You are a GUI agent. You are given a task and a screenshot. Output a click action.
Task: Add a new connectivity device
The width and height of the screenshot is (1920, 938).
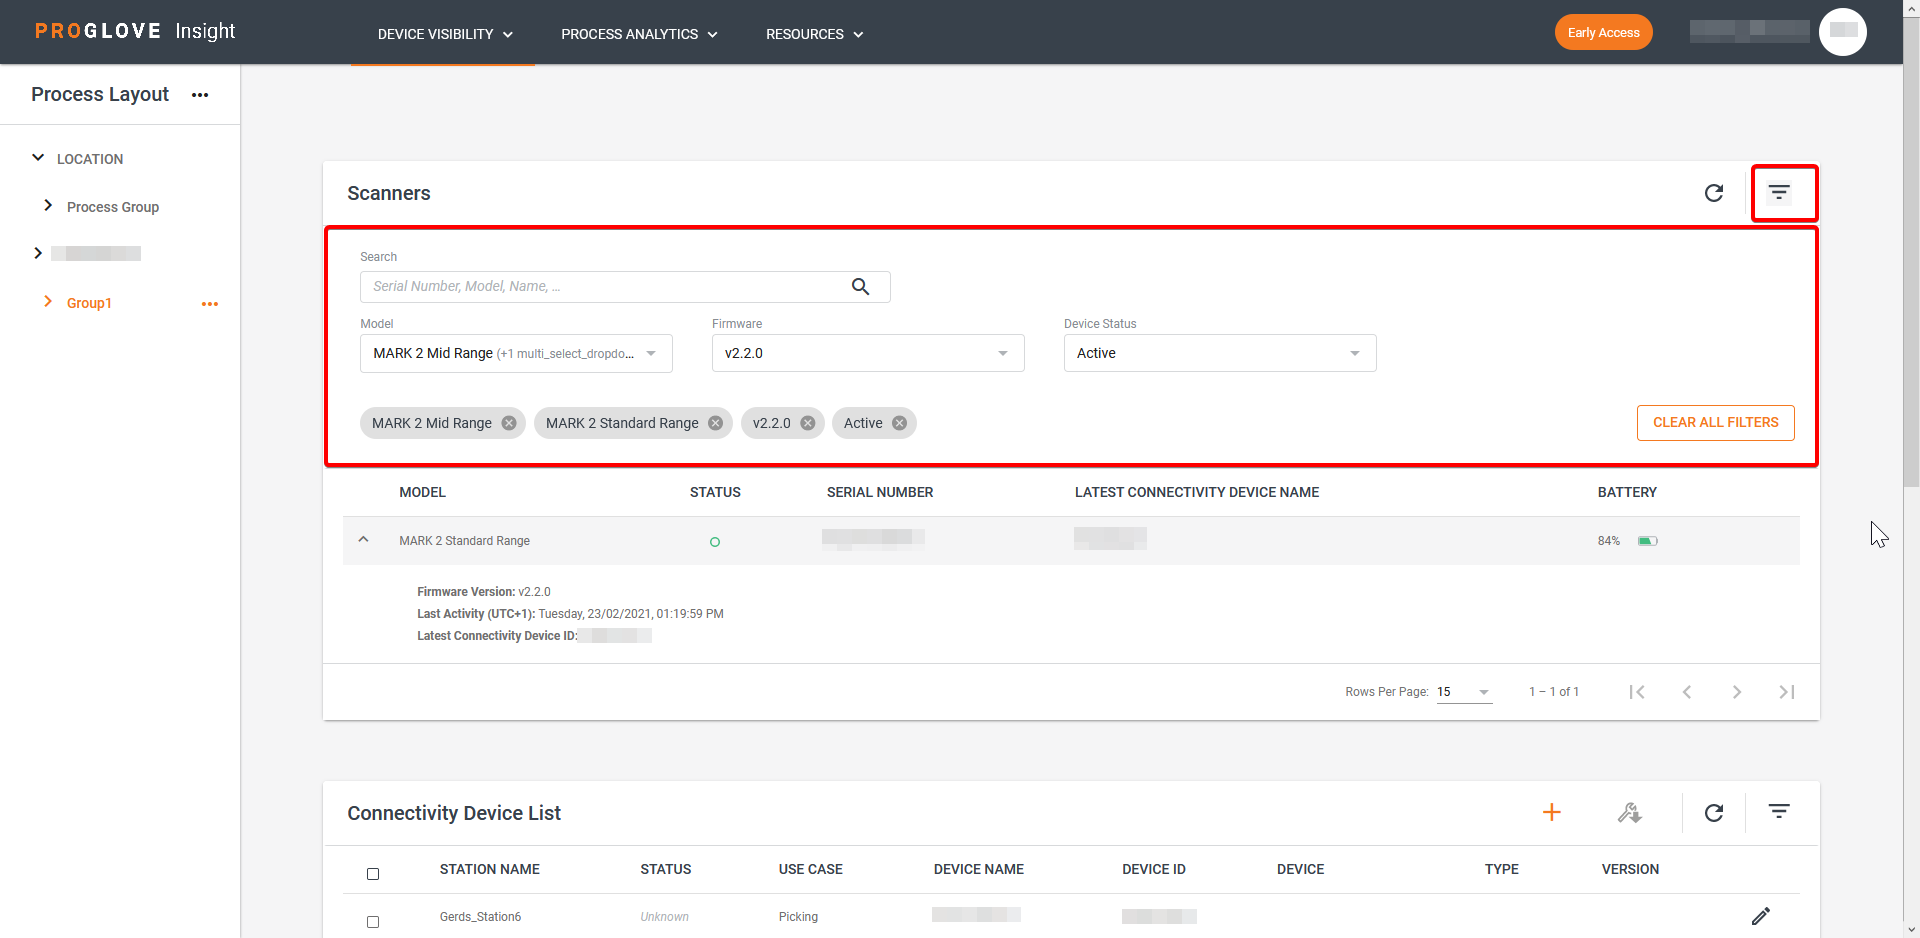tap(1552, 812)
